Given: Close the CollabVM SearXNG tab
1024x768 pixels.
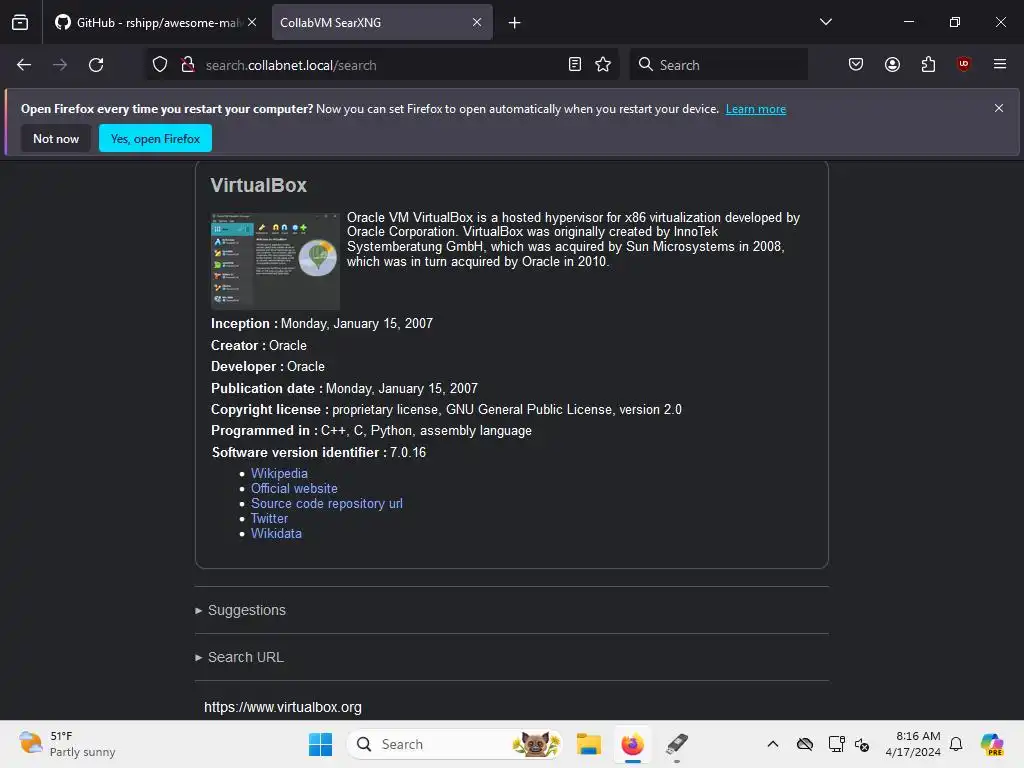Looking at the screenshot, I should (477, 22).
